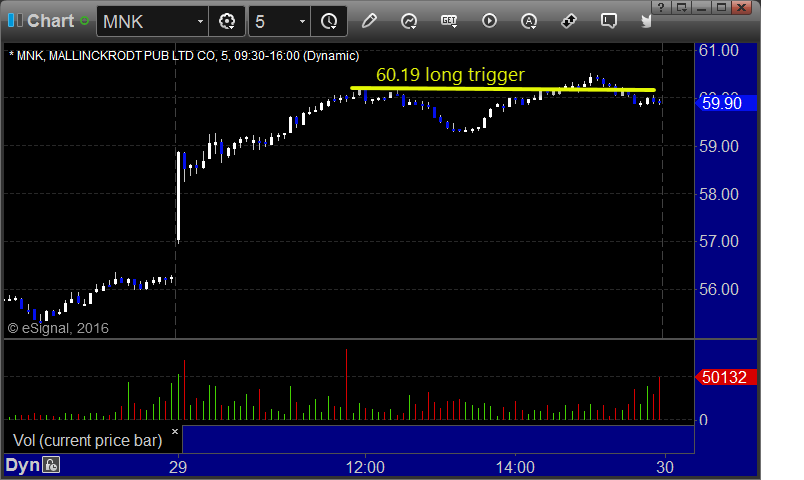Toggle the Dyn lock icon
This screenshot has height=480, width=804.
pos(51,465)
